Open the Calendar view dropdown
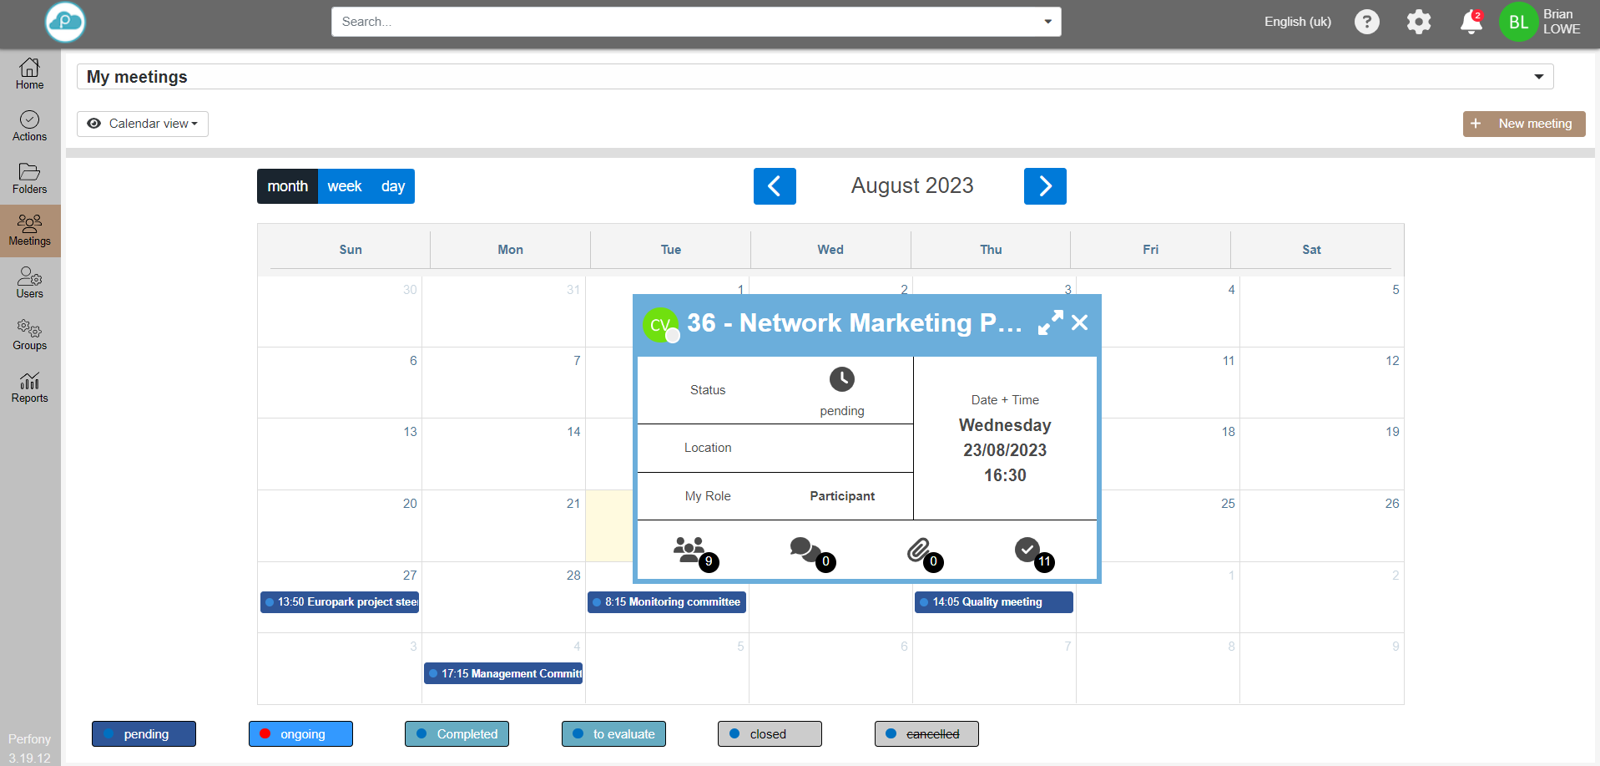This screenshot has height=766, width=1600. (x=143, y=124)
